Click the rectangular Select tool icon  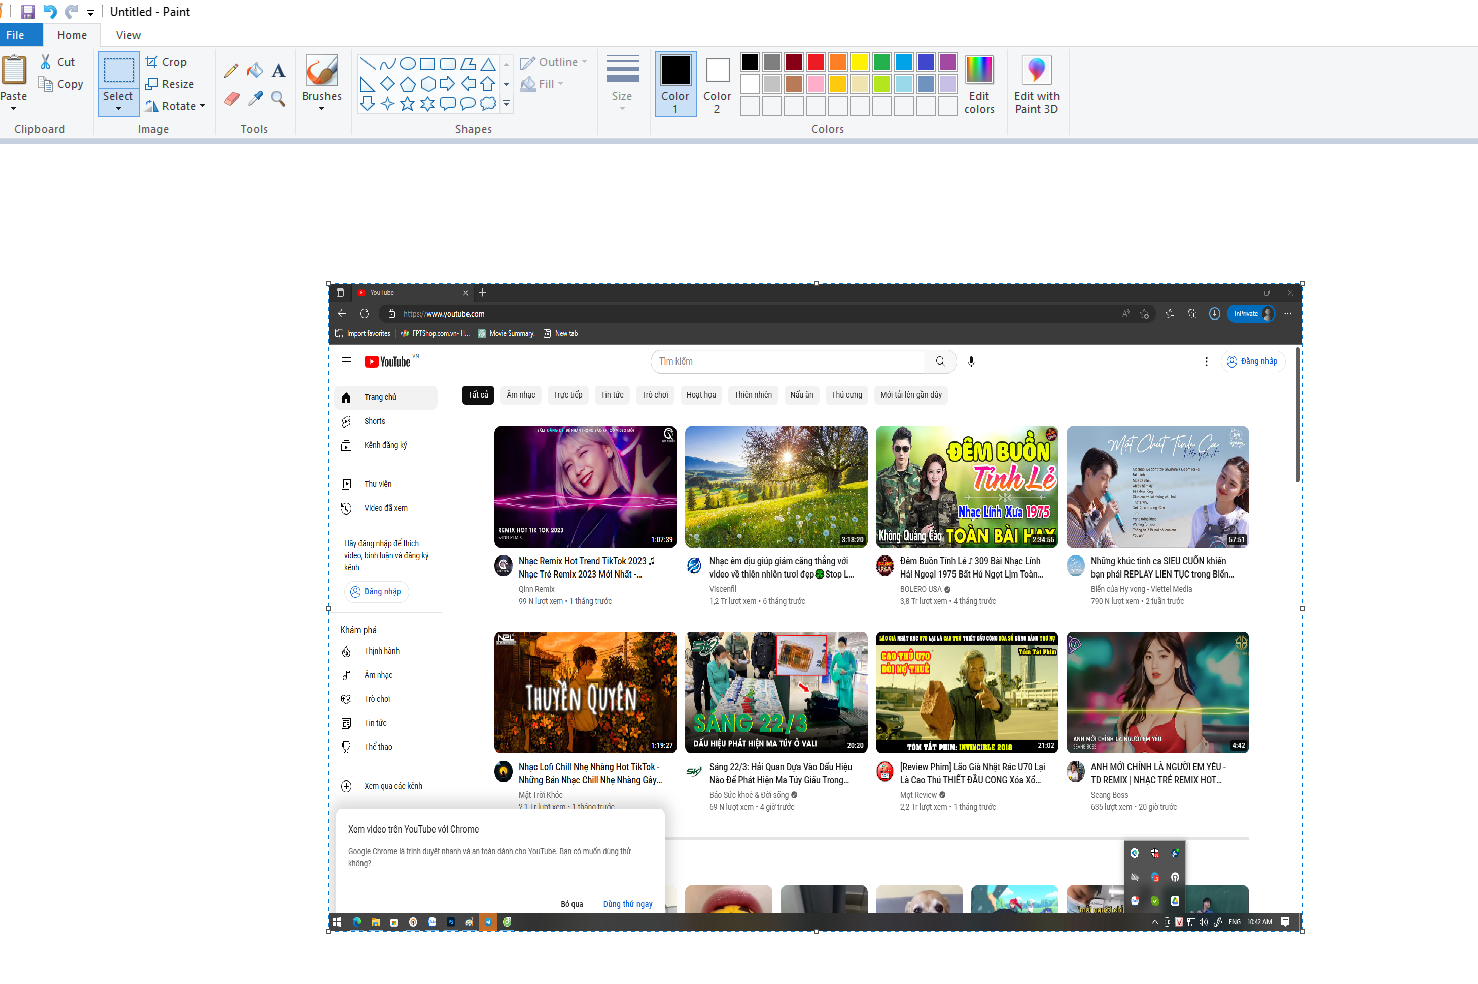pyautogui.click(x=118, y=70)
